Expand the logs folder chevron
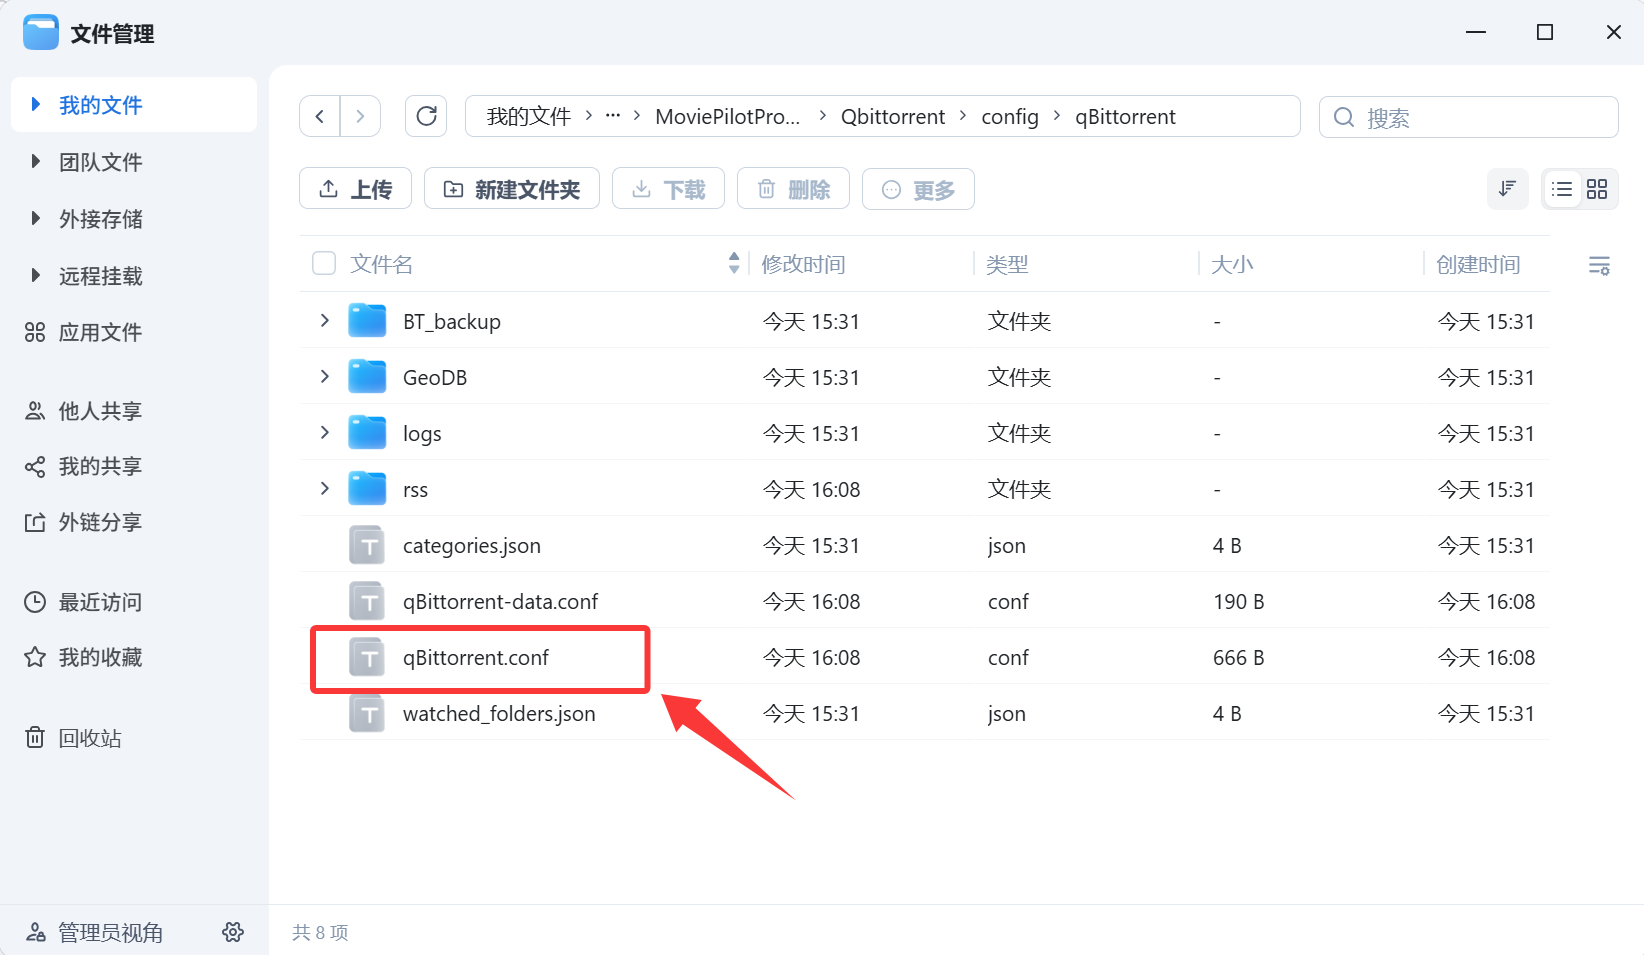1644x955 pixels. coord(324,433)
